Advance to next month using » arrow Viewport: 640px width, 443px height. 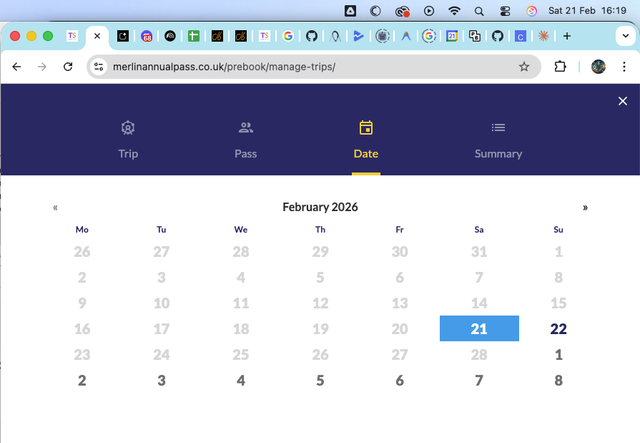(585, 207)
